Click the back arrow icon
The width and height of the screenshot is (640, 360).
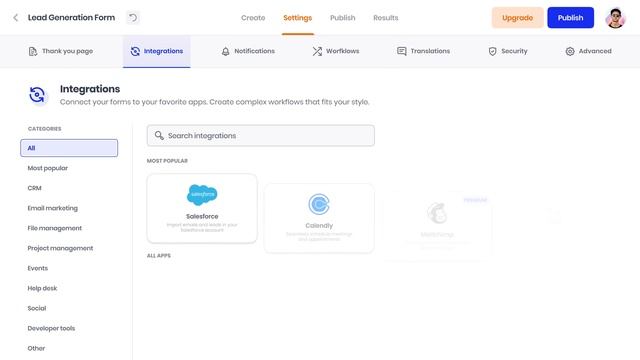16,18
